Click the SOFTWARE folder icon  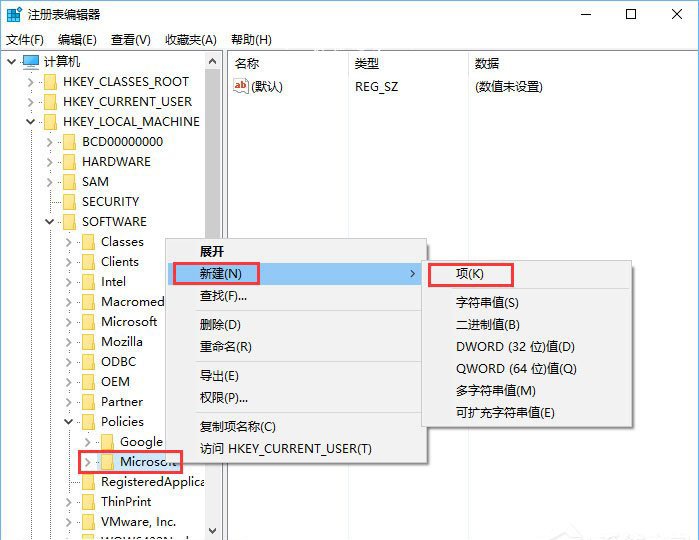[69, 222]
